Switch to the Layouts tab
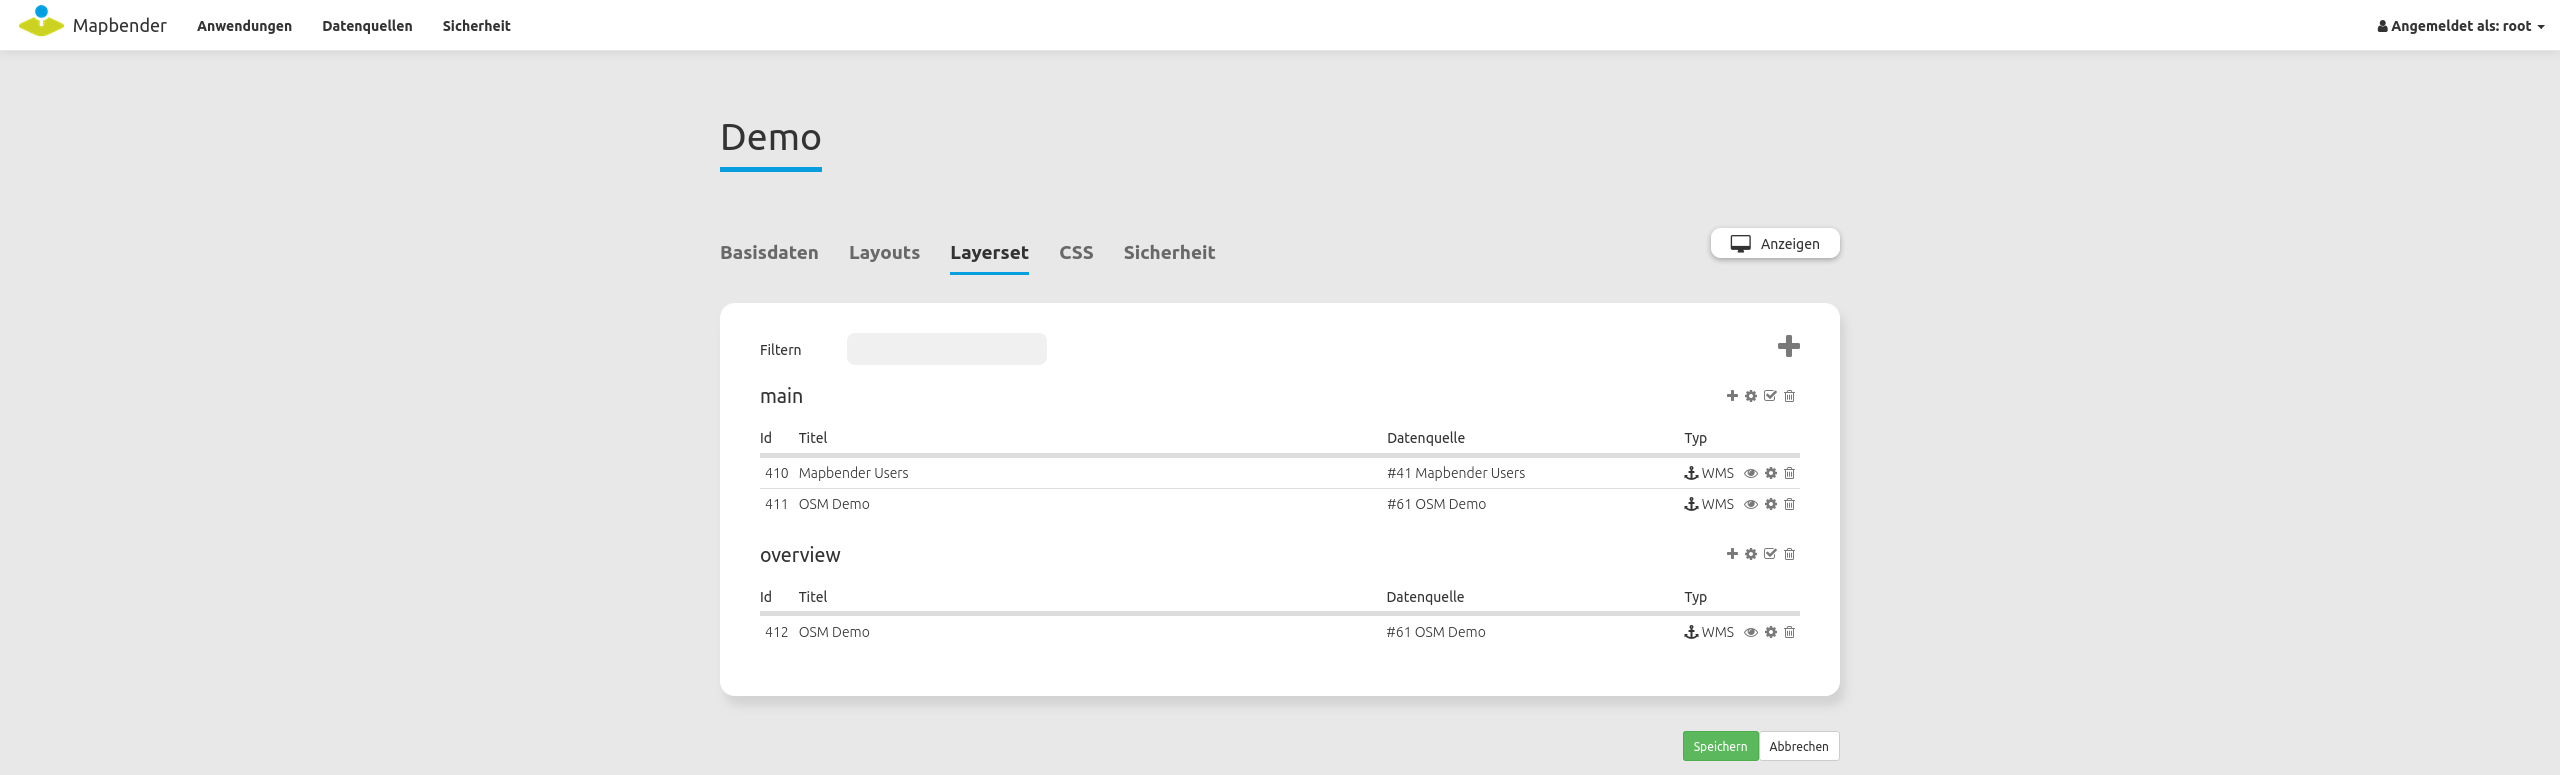The image size is (2560, 775). click(884, 253)
